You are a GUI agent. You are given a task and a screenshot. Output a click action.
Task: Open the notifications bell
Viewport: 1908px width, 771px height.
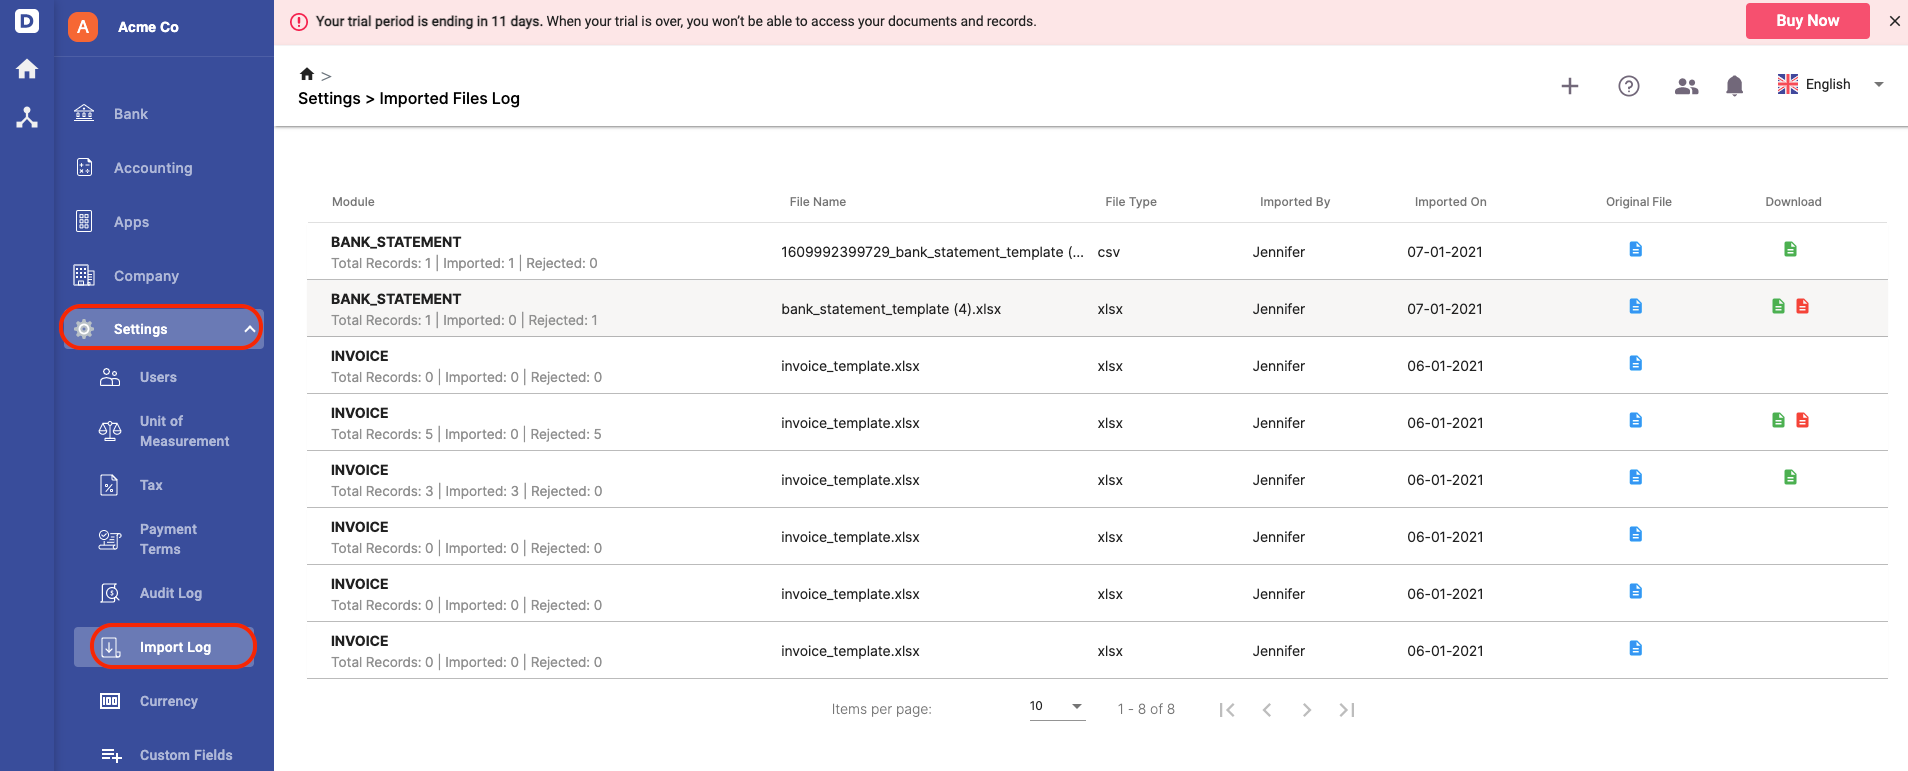tap(1735, 86)
